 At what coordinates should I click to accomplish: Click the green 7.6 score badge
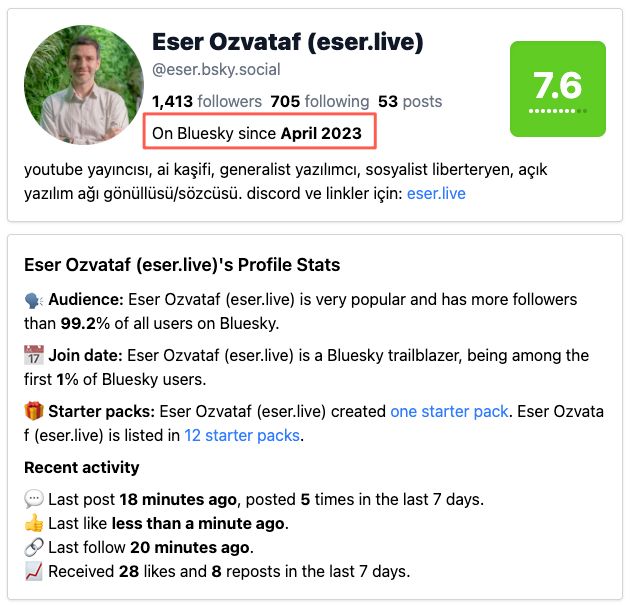point(558,89)
